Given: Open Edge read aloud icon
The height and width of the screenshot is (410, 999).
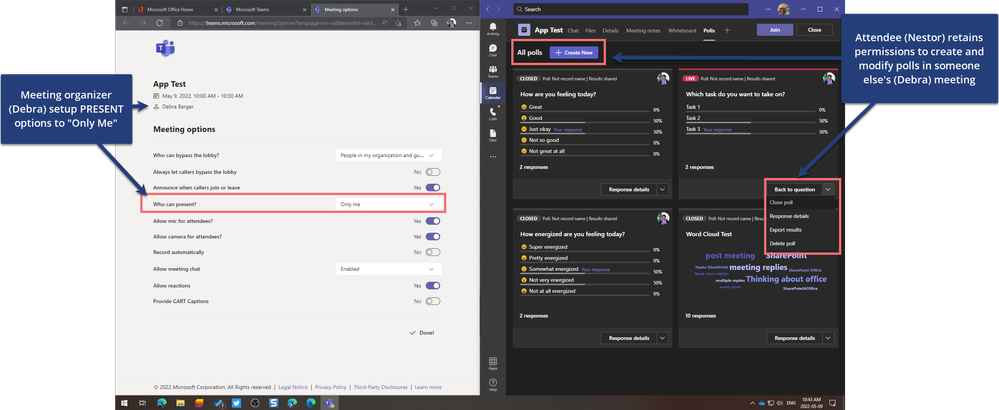Looking at the screenshot, I should 385,22.
